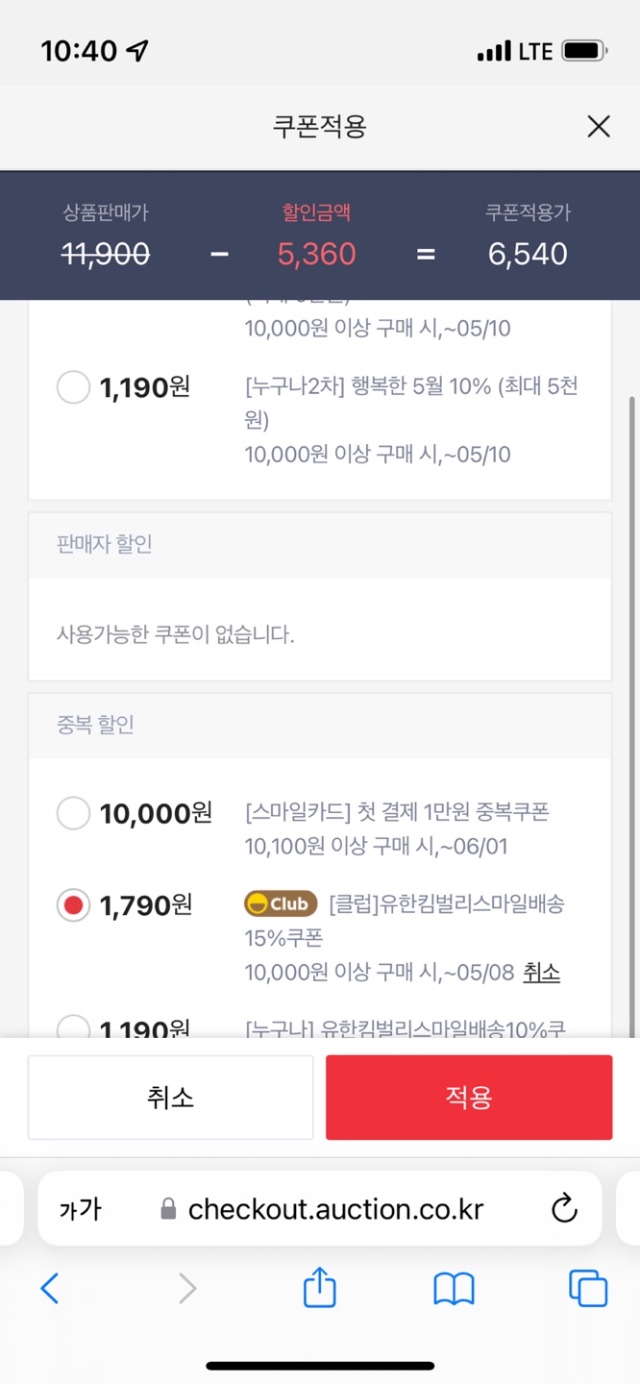640x1384 pixels.
Task: Tap the 중복 할인 section header
Action: click(320, 725)
